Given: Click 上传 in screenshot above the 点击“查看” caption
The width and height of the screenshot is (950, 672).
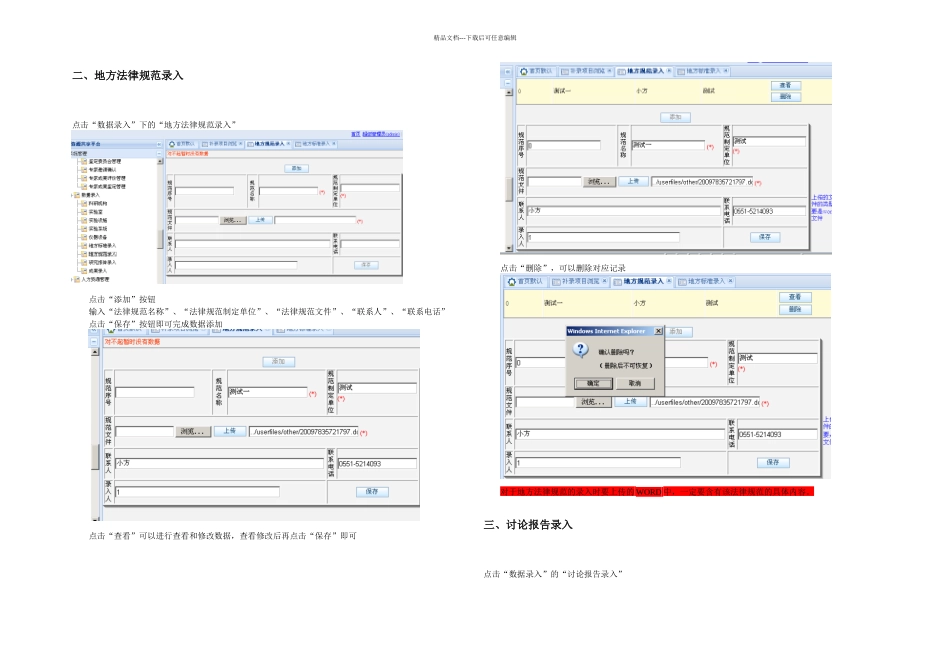Looking at the screenshot, I should point(230,431).
